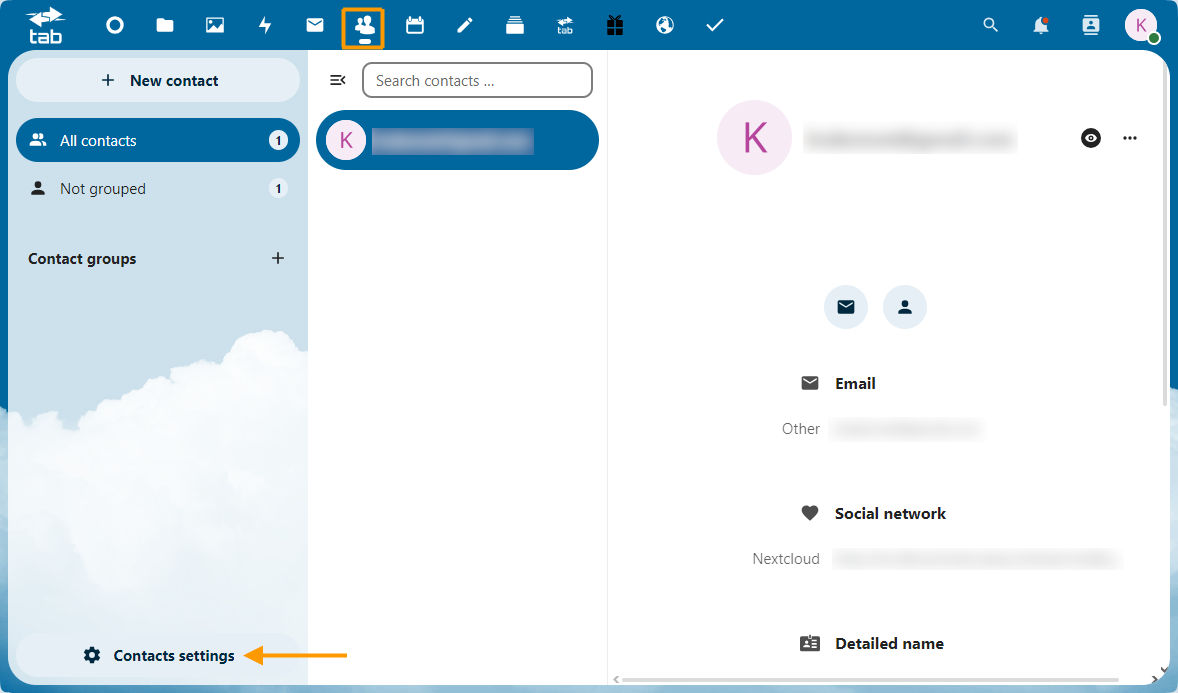1178x693 pixels.
Task: Open the notifications bell
Action: [1041, 26]
